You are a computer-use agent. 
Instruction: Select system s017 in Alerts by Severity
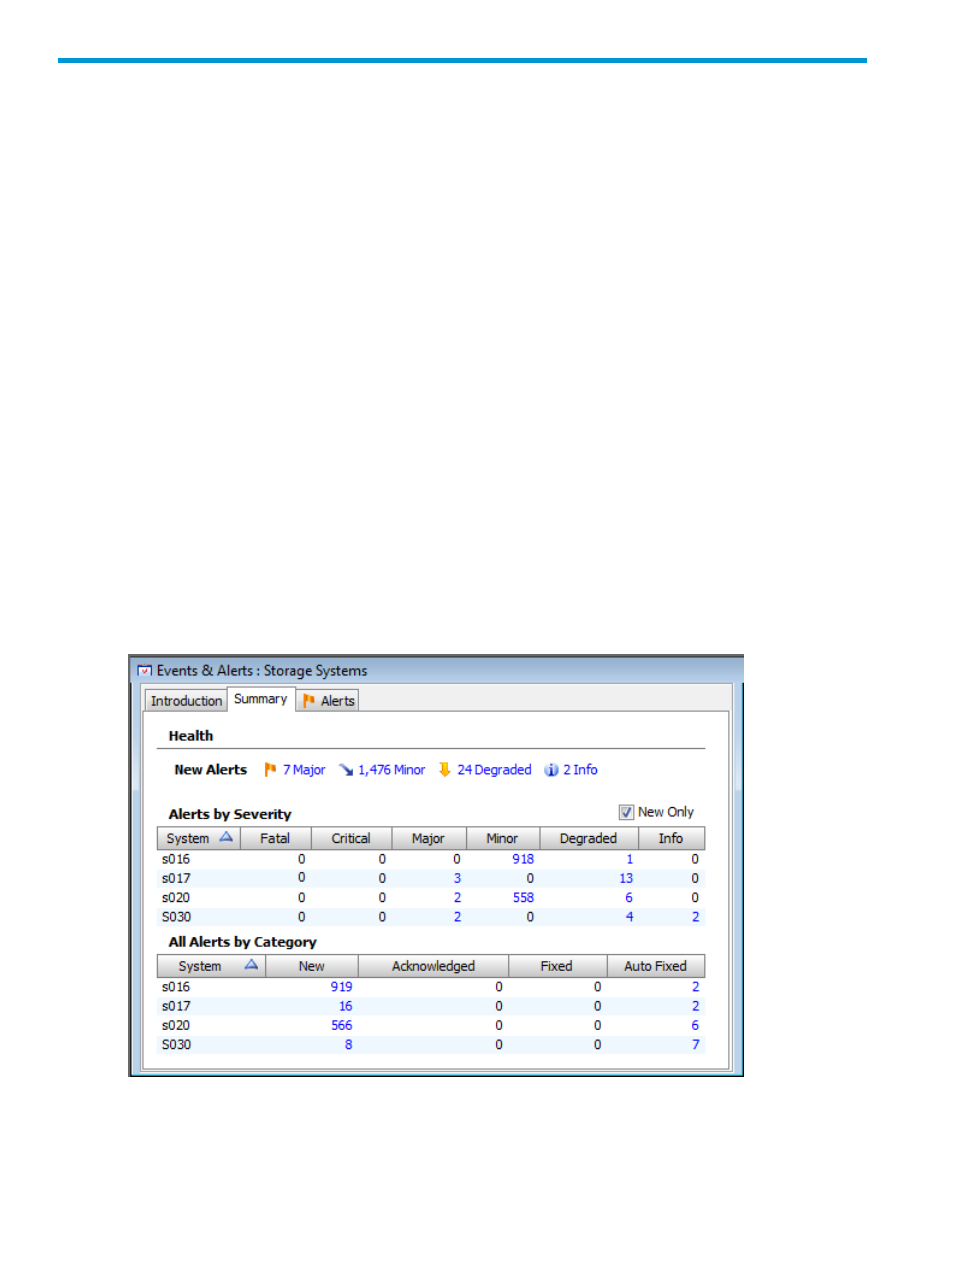pos(176,878)
